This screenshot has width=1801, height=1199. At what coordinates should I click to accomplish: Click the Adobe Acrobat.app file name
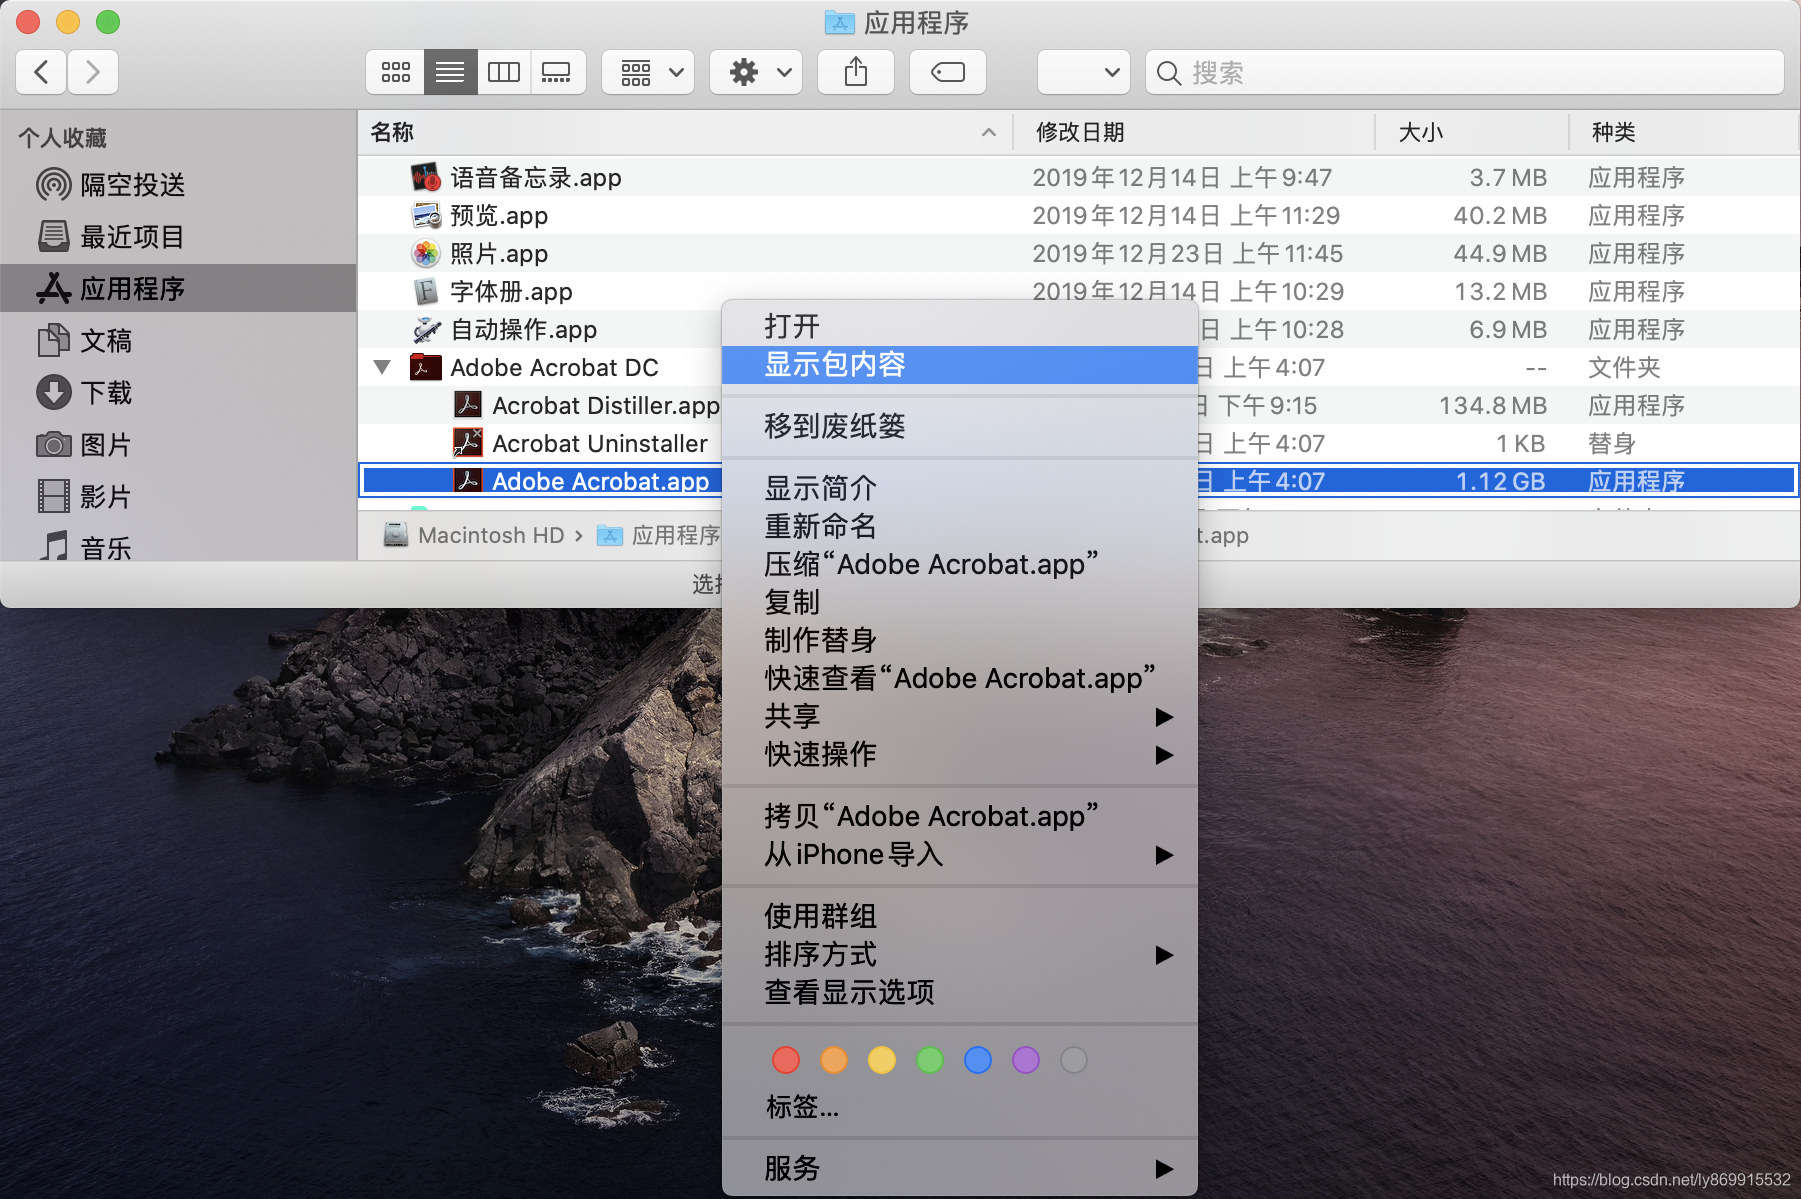tap(600, 482)
